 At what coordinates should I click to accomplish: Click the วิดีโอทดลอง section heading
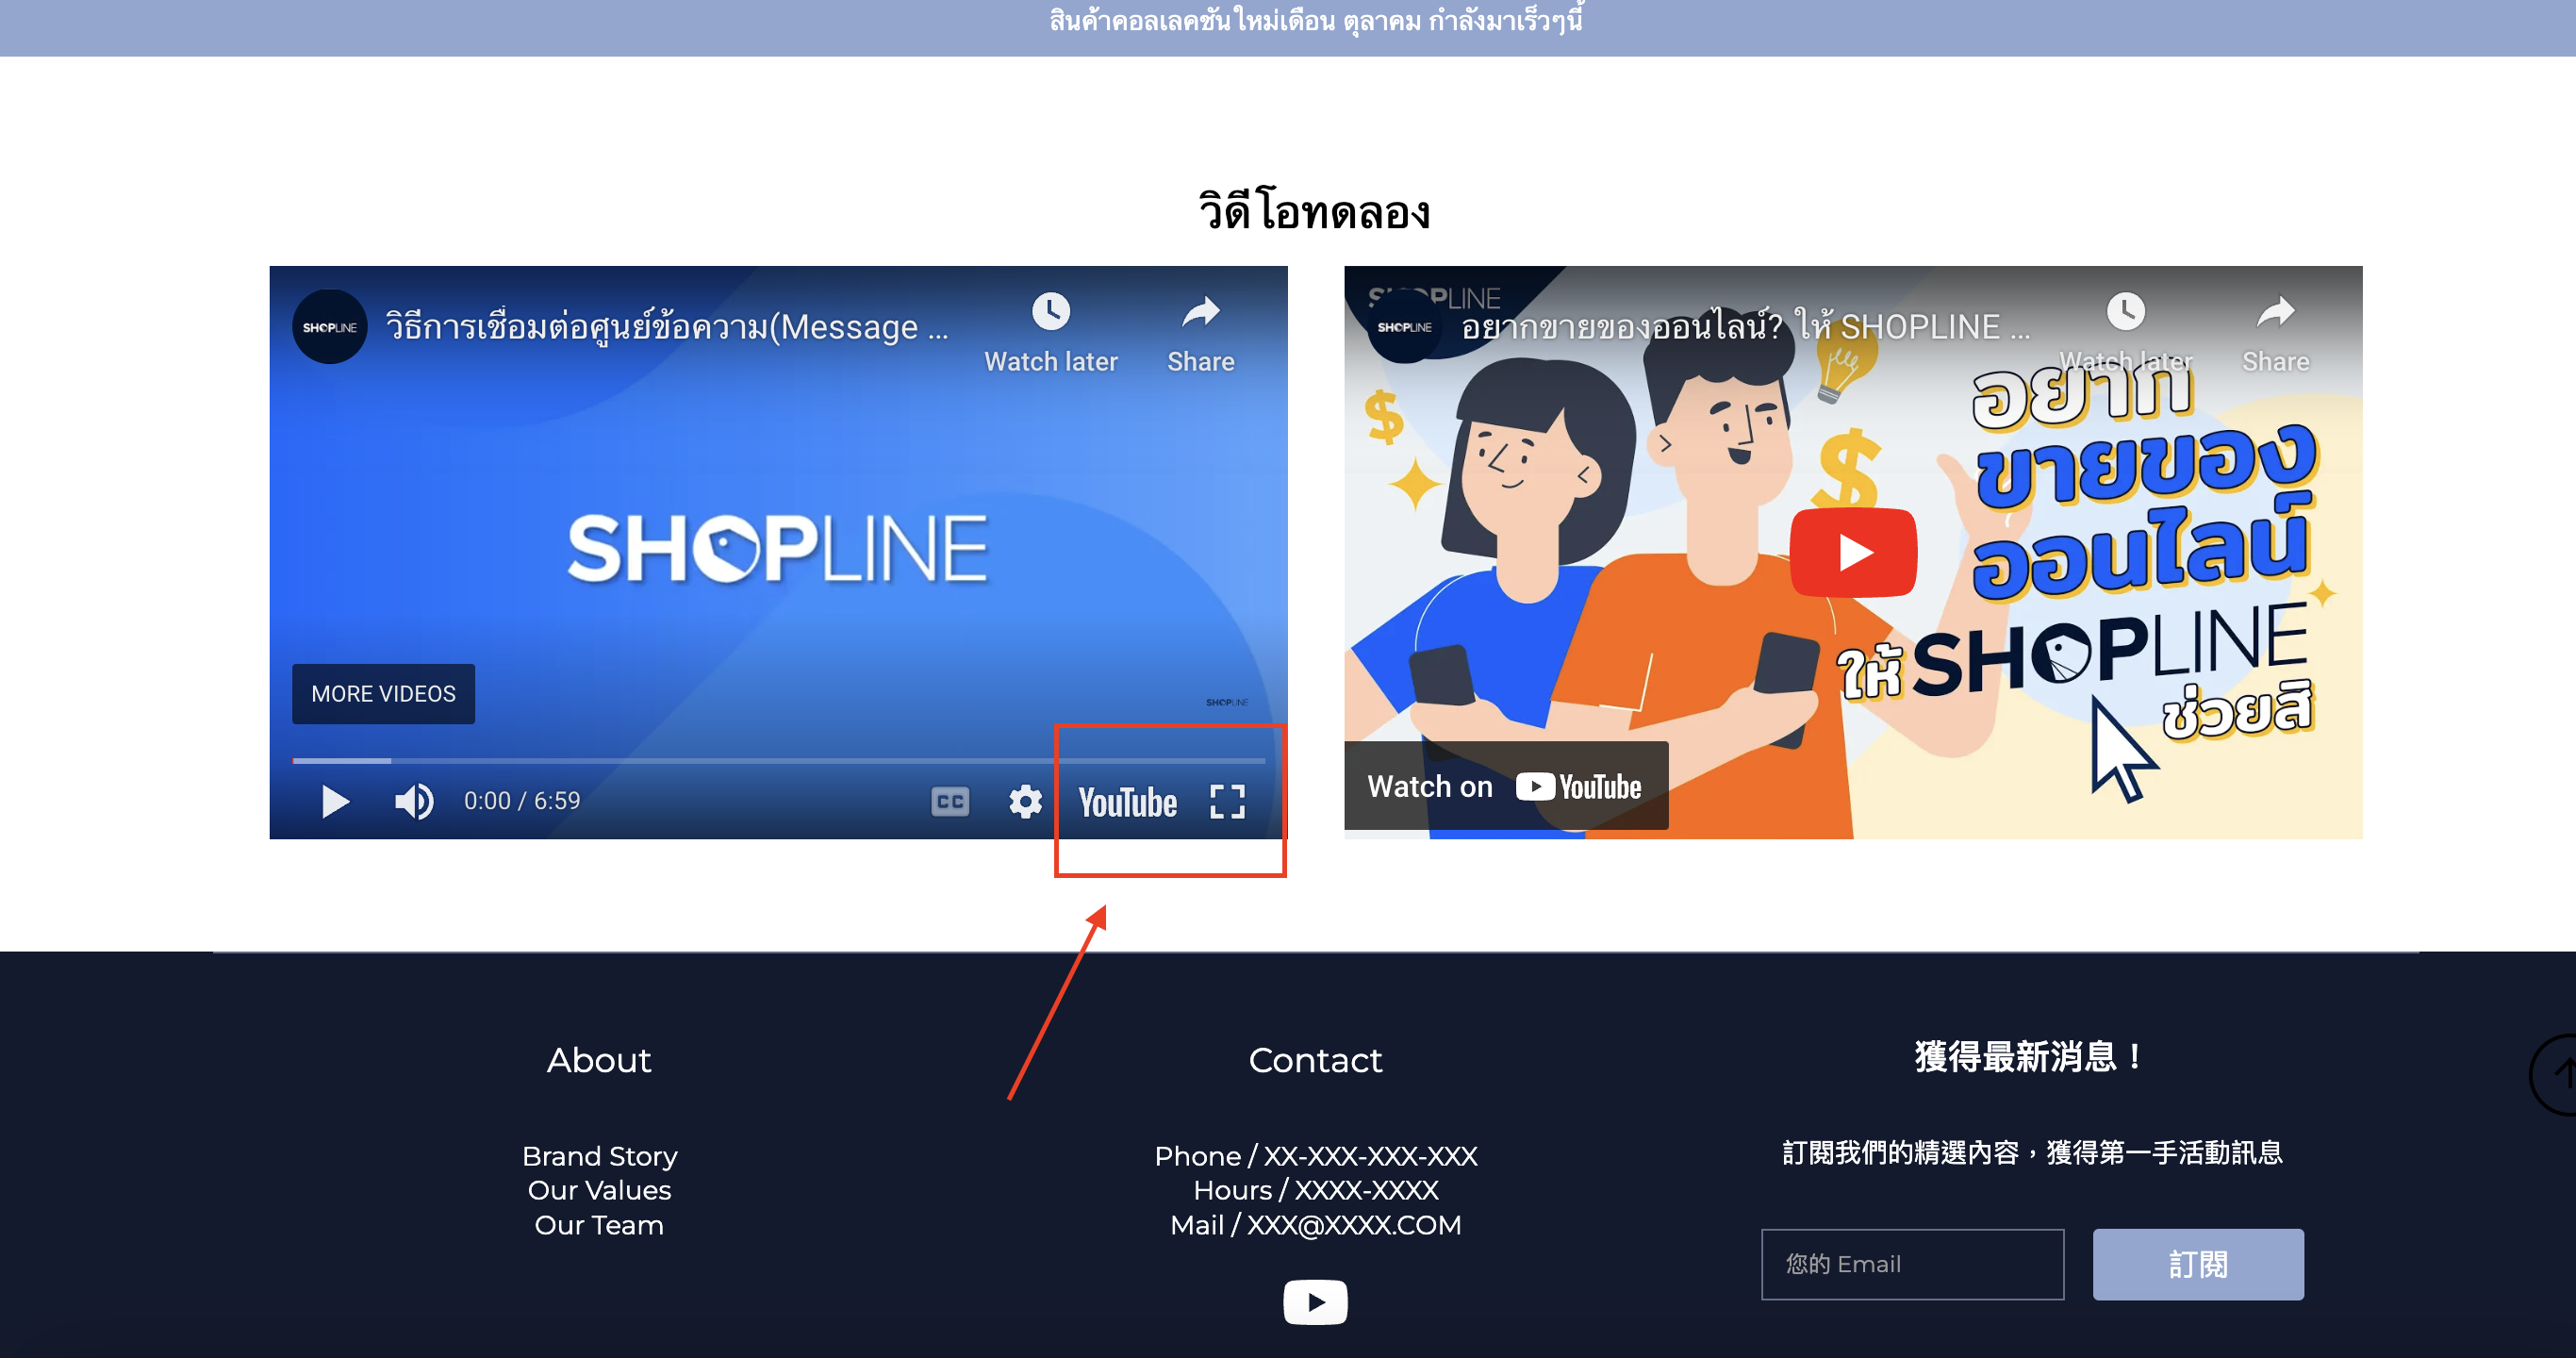(x=1314, y=211)
